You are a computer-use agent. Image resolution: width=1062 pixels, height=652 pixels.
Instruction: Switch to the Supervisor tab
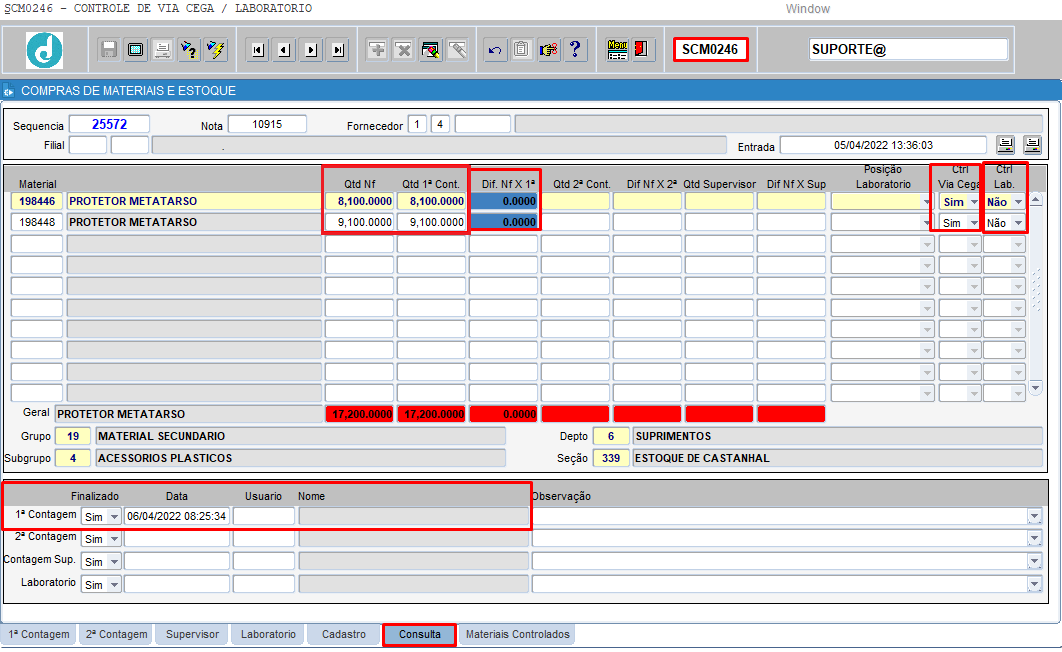point(192,634)
